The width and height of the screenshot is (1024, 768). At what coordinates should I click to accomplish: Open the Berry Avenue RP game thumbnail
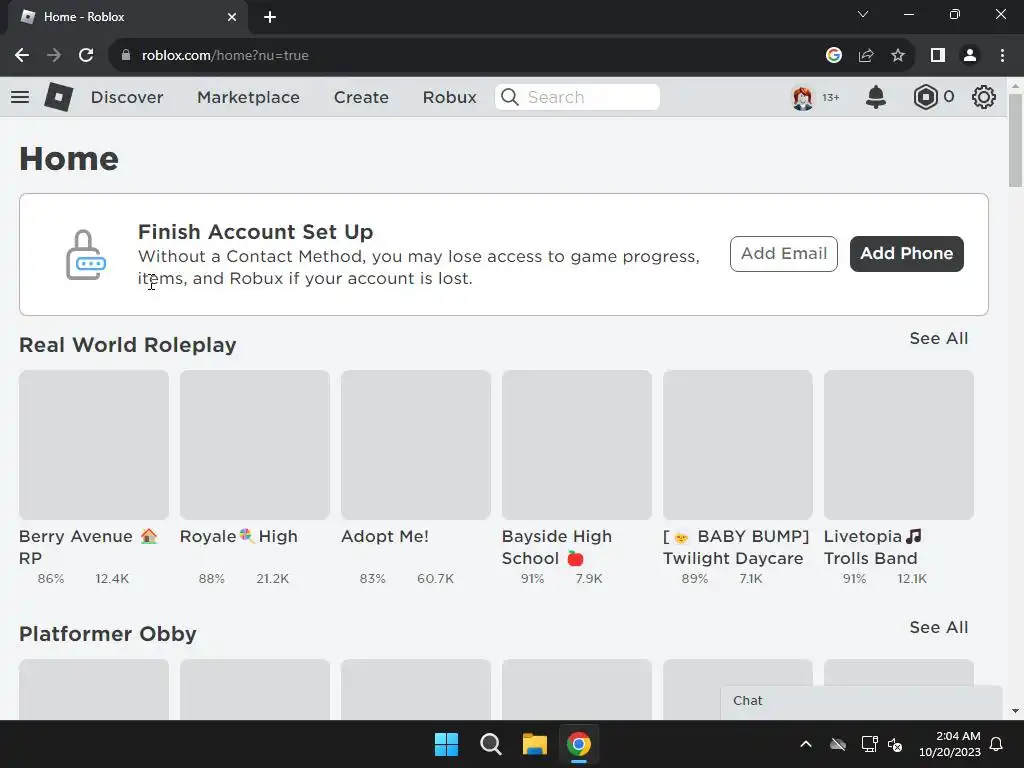(x=94, y=445)
